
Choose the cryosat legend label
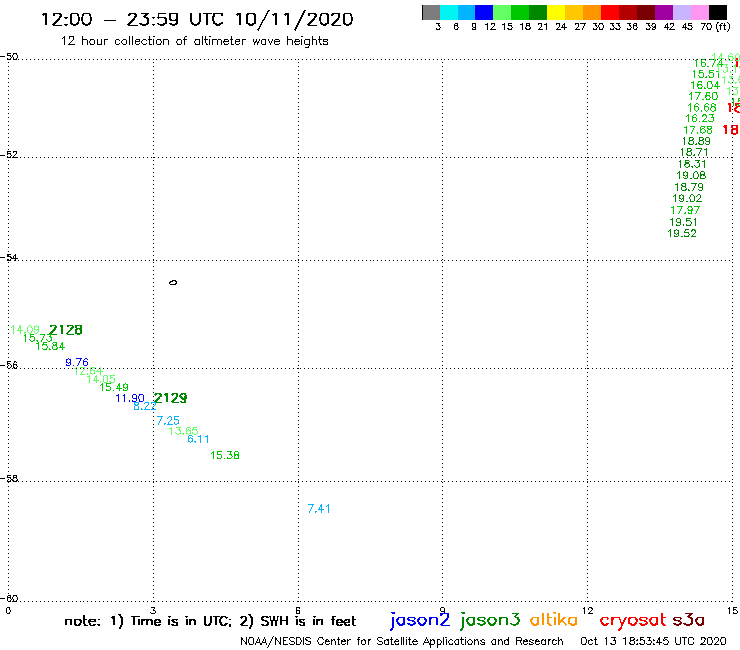point(633,620)
